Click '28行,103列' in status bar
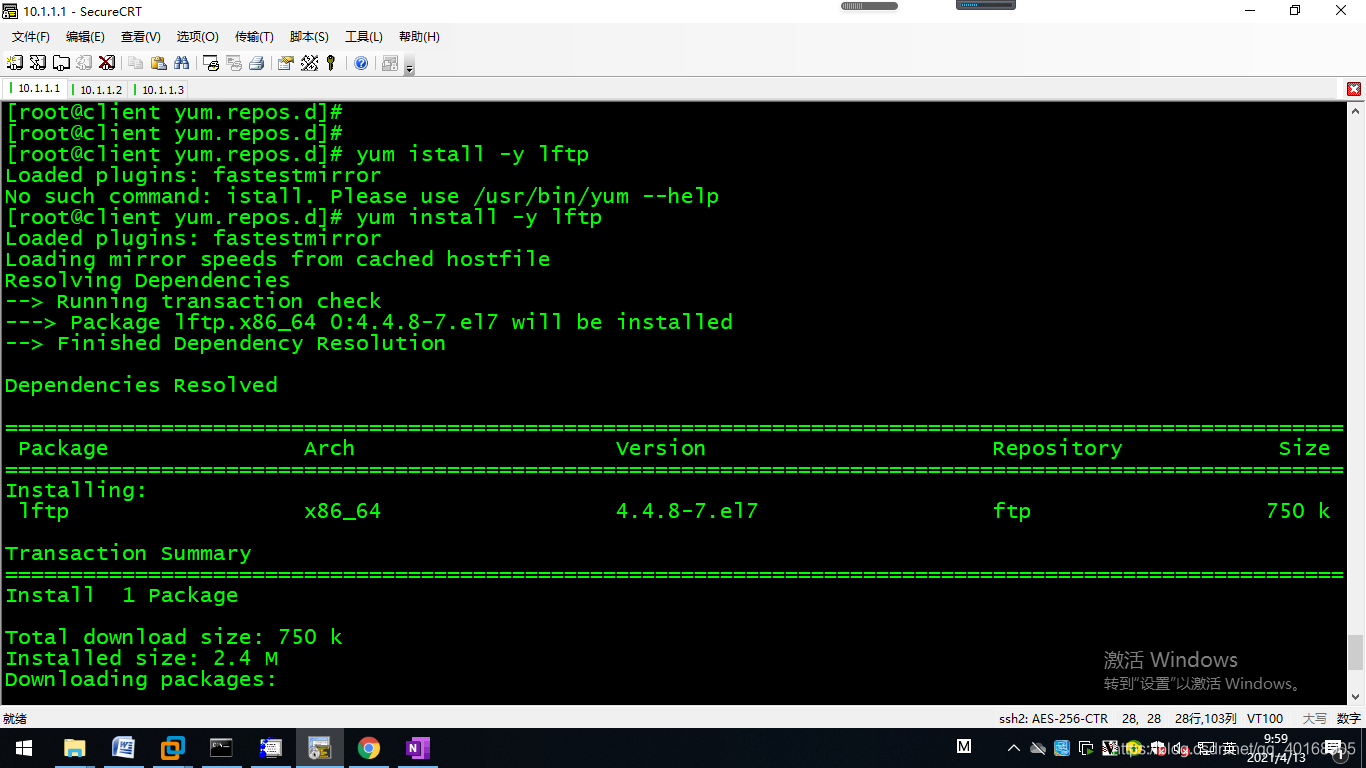 [x=1205, y=718]
